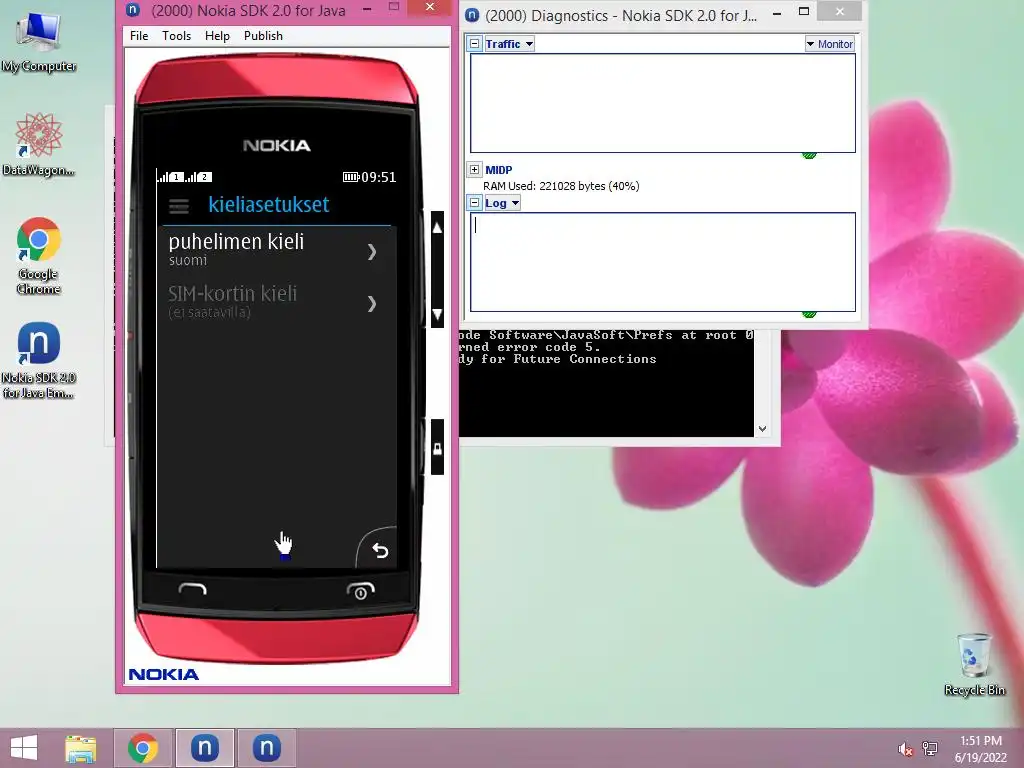Image resolution: width=1024 pixels, height=768 pixels.
Task: Open the SIM-kortin kieli setting
Action: (276, 303)
